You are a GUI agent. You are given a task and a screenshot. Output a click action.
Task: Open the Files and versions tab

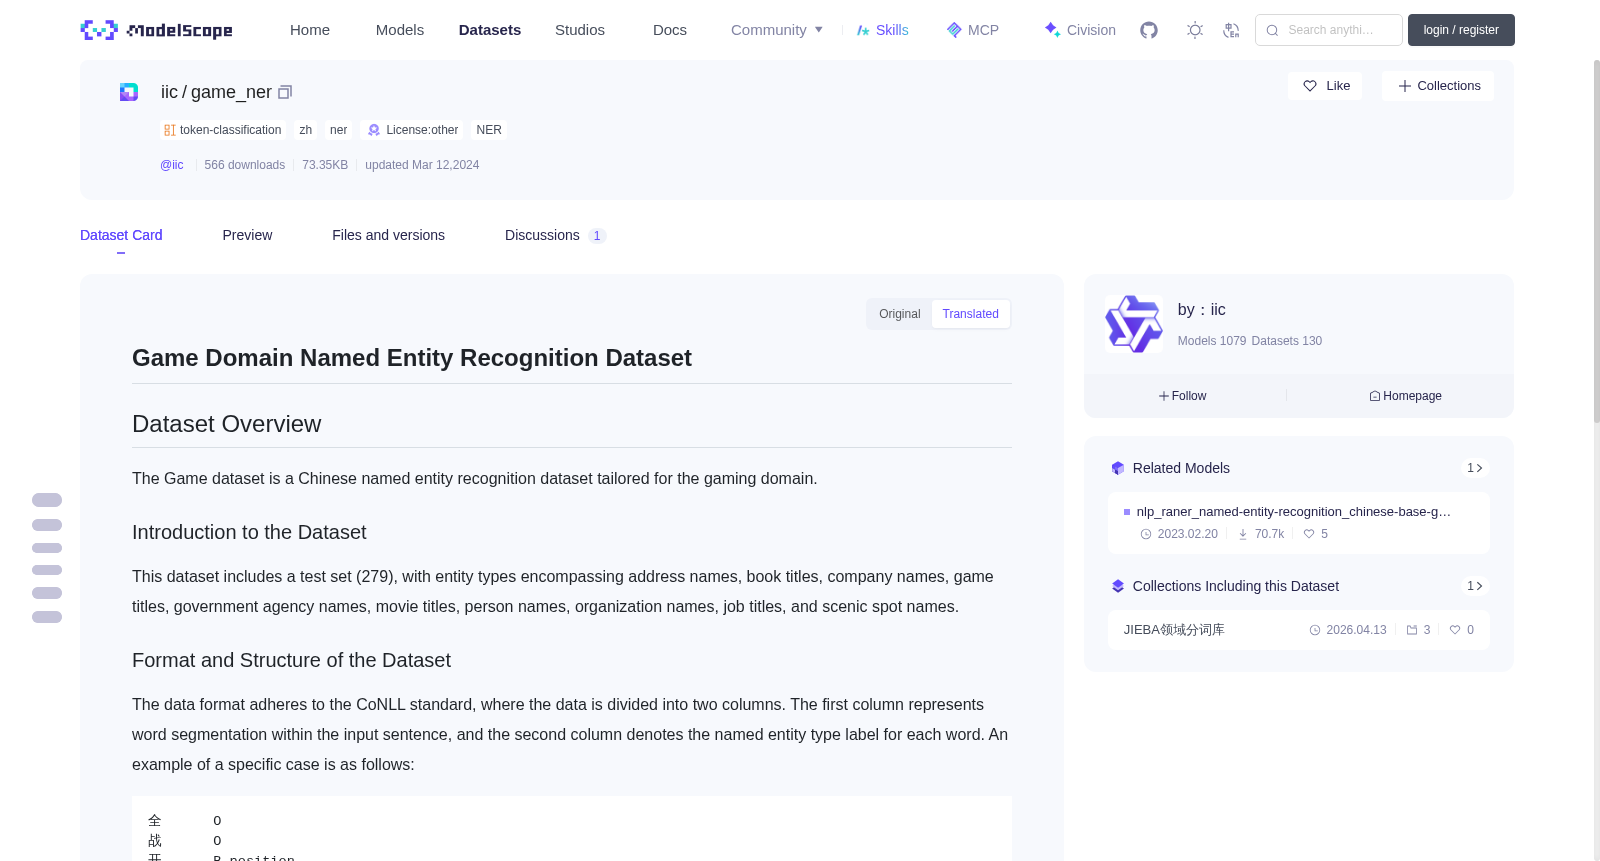388,235
